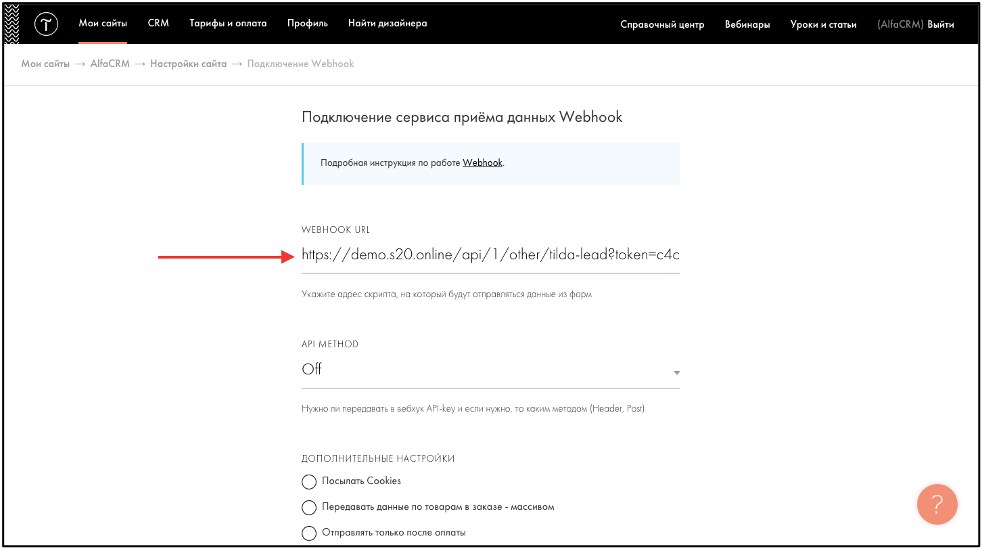Go to the CRM menu item

(158, 23)
